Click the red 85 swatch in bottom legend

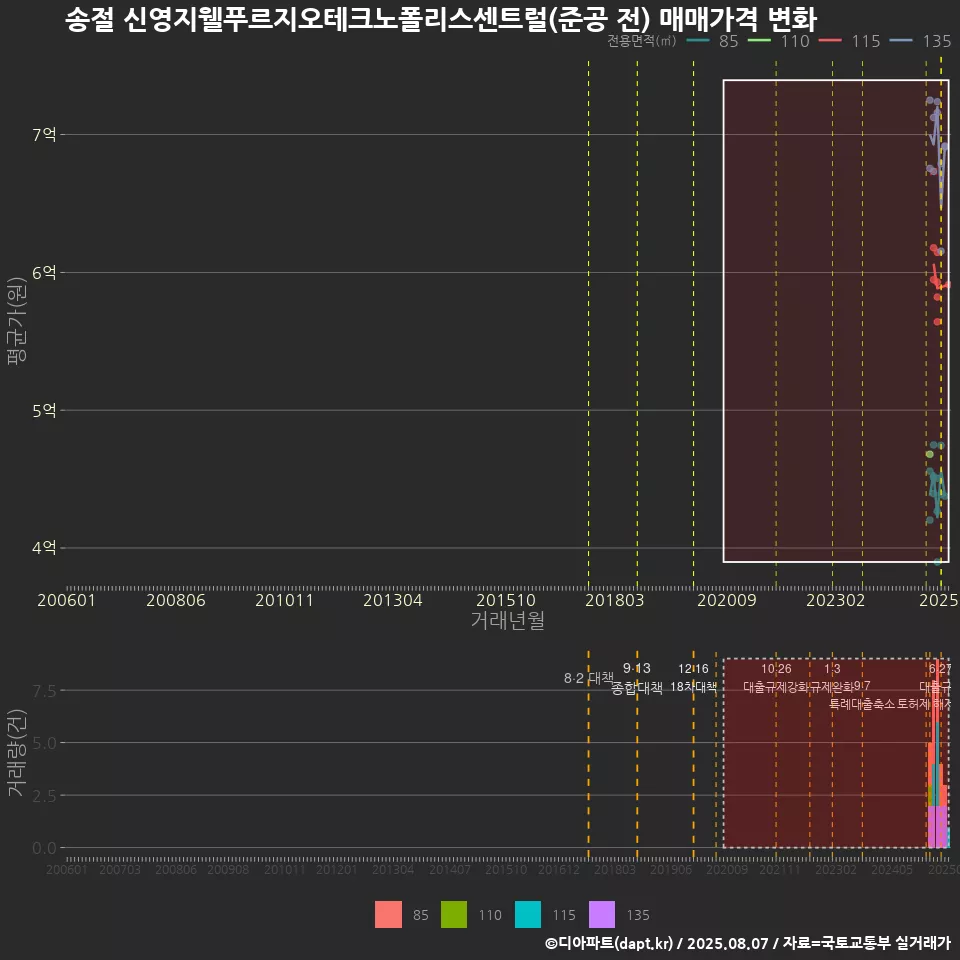[x=388, y=915]
